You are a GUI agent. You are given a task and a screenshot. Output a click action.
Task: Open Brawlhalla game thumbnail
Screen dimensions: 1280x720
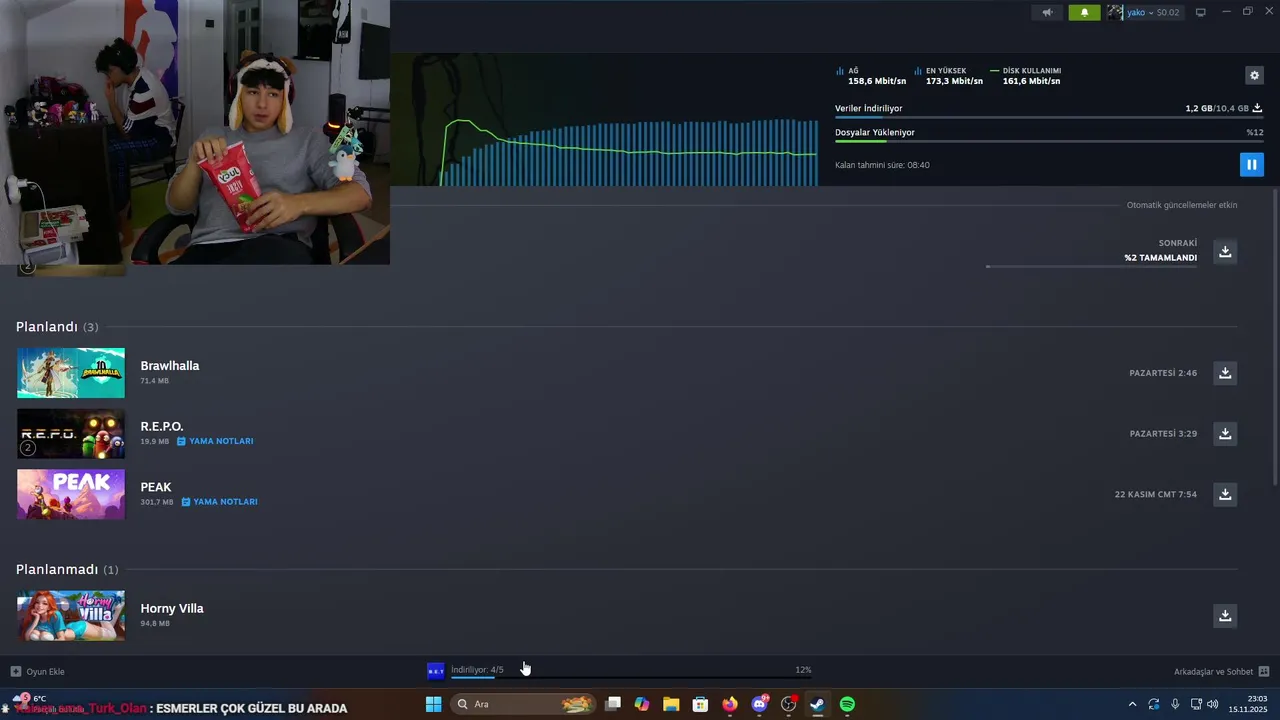71,373
